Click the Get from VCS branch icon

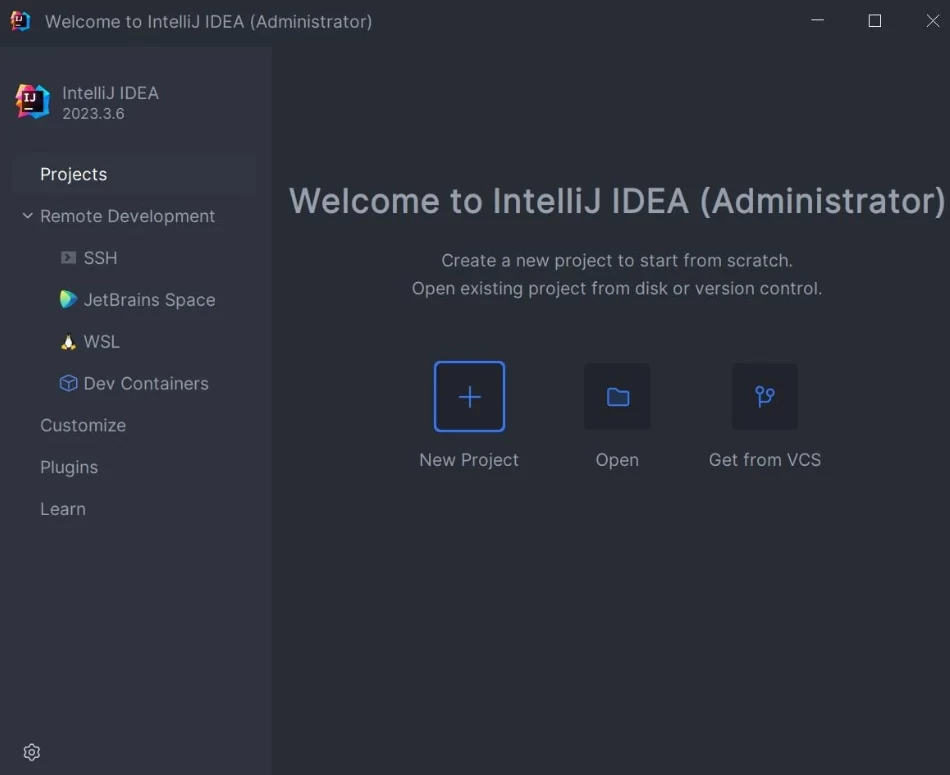click(x=765, y=397)
